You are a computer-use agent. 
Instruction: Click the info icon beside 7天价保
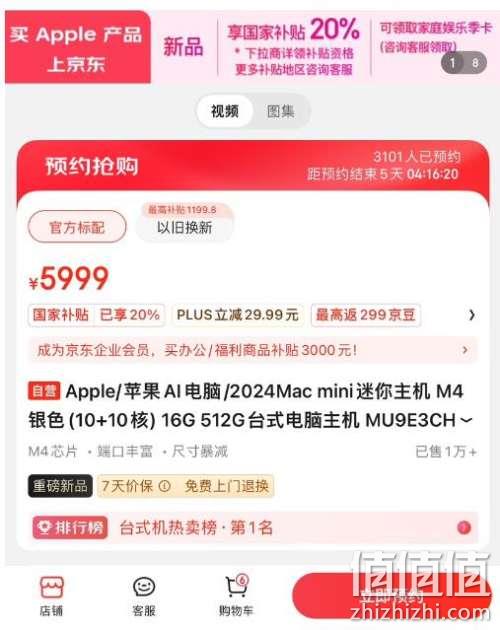point(165,487)
